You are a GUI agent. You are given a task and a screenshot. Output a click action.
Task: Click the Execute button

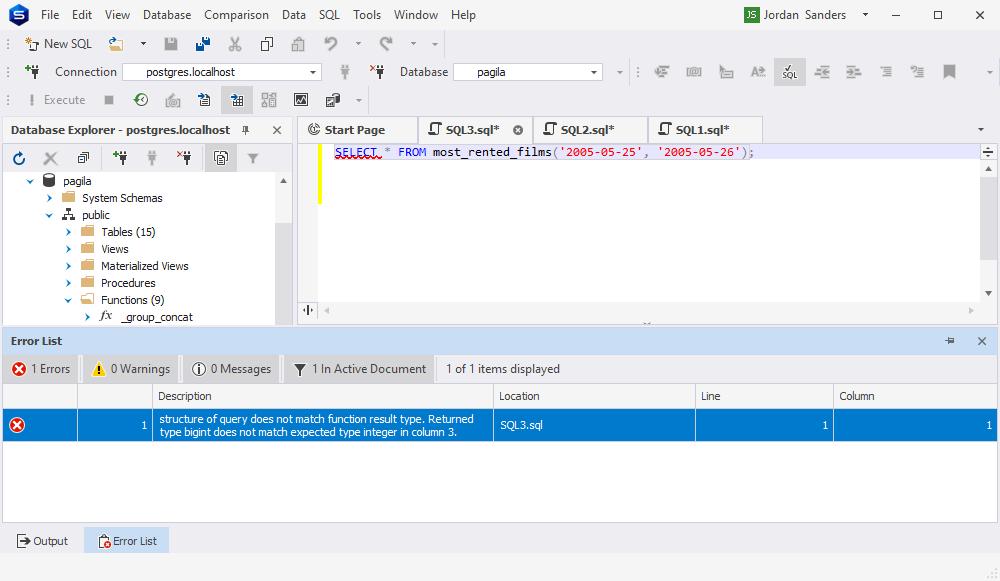tap(55, 99)
